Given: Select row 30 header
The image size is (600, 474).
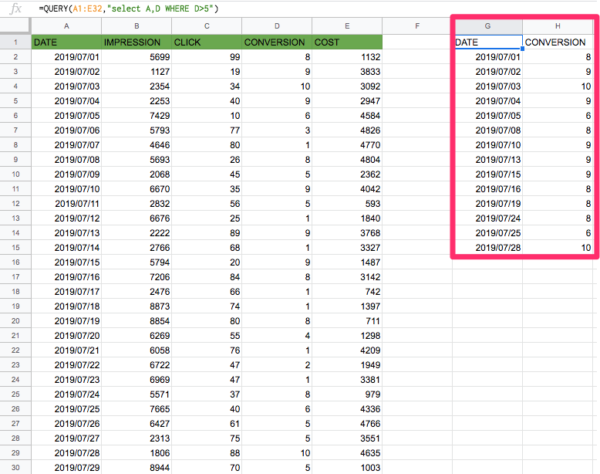Looking at the screenshot, I should coord(15,467).
